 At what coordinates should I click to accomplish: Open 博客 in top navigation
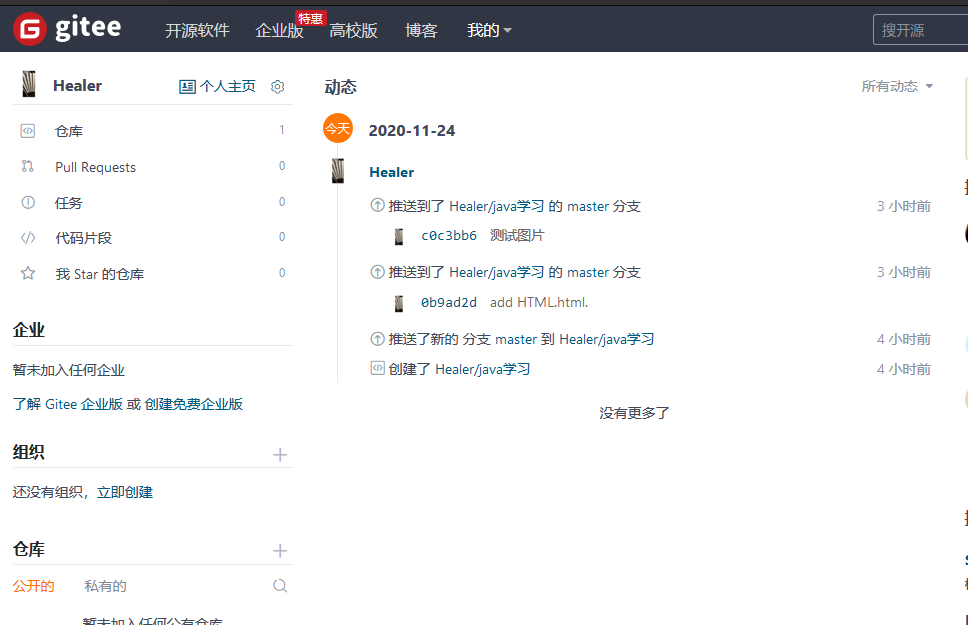tap(421, 30)
